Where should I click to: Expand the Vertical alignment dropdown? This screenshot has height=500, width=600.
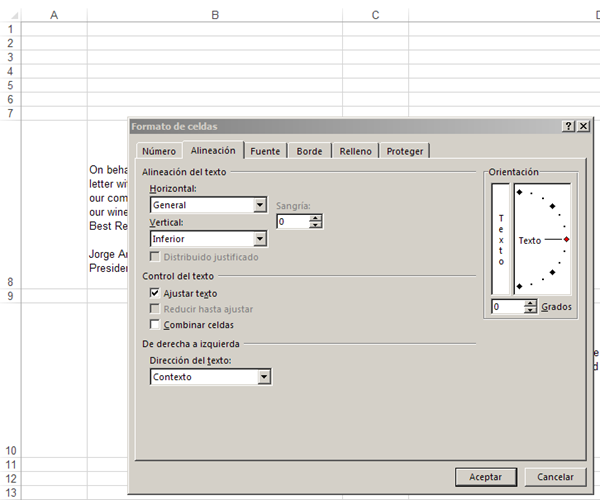[x=260, y=239]
